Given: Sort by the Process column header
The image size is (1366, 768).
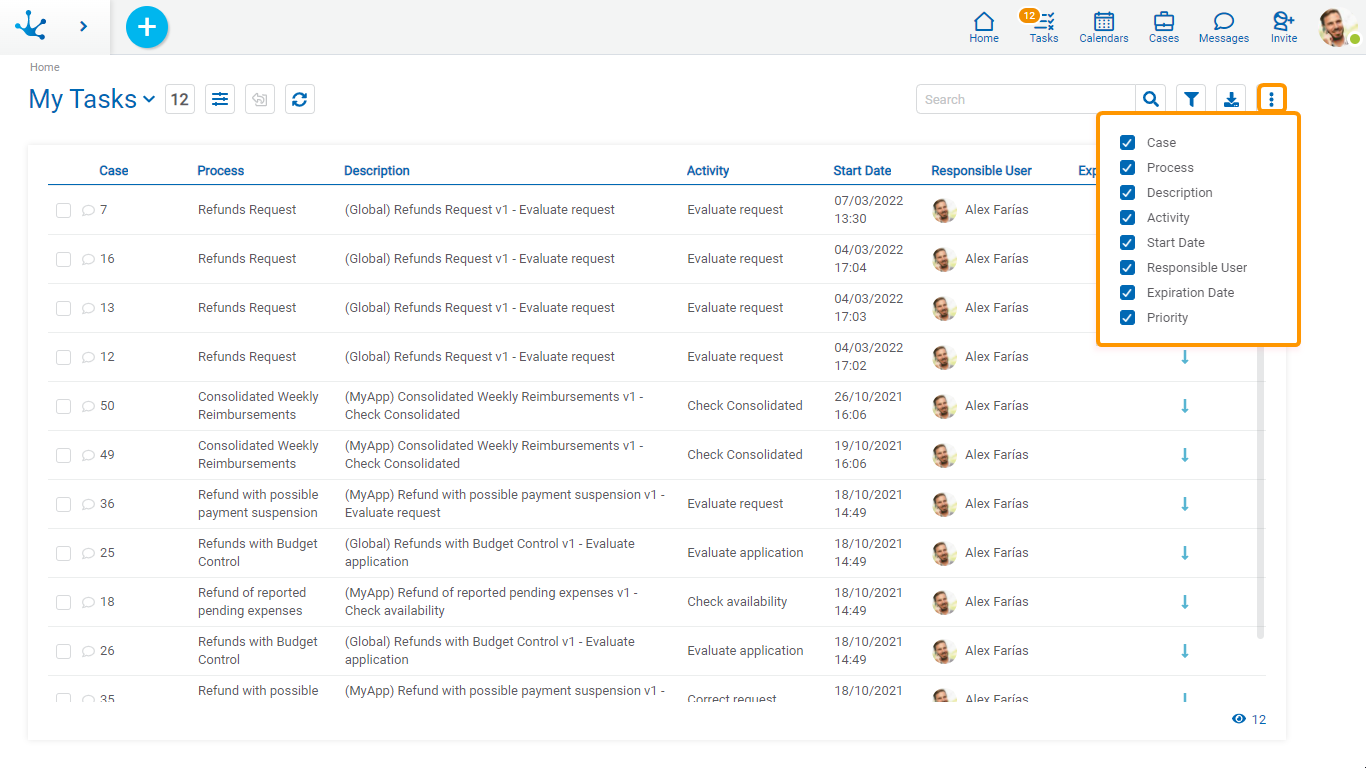Looking at the screenshot, I should tap(221, 171).
